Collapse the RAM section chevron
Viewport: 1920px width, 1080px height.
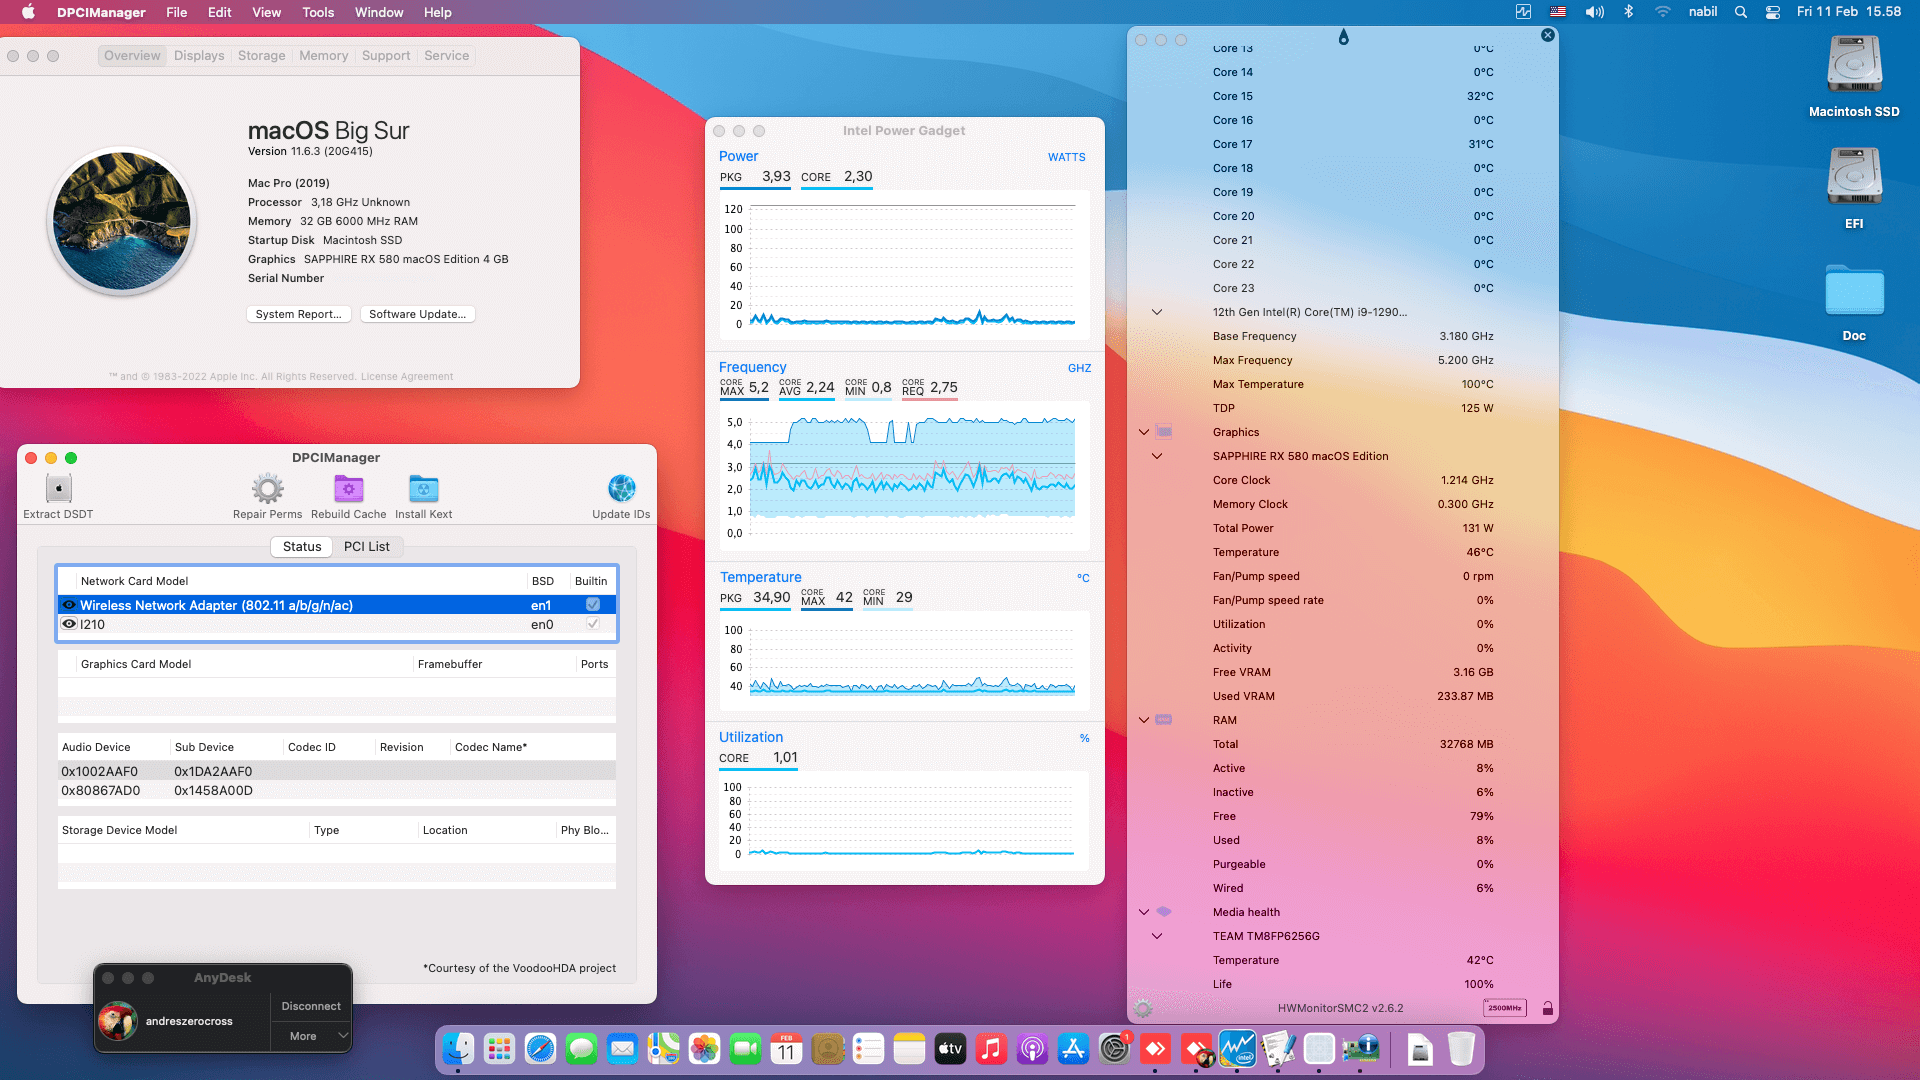tap(1144, 720)
